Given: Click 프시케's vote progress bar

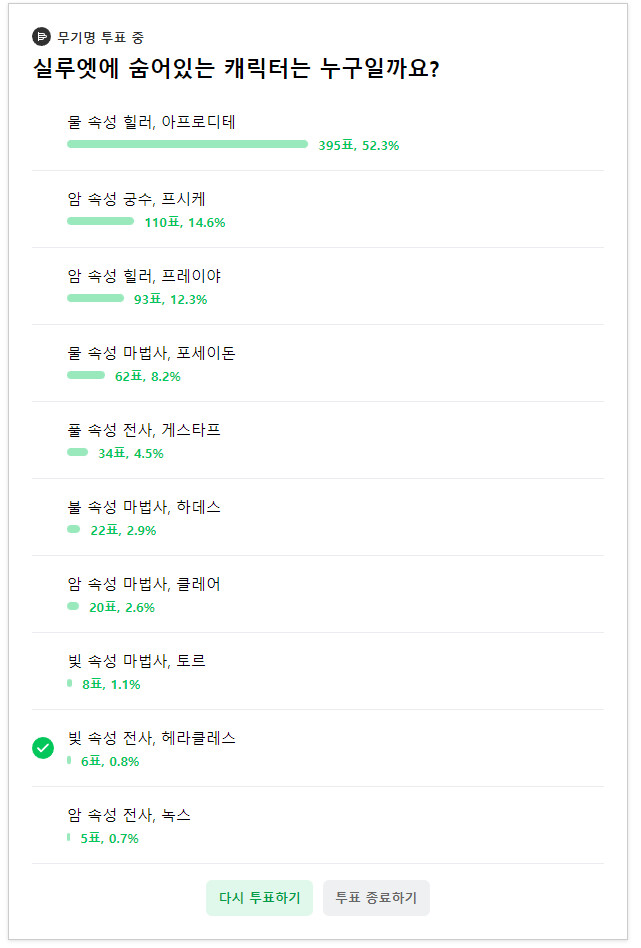Looking at the screenshot, I should pos(103,221).
